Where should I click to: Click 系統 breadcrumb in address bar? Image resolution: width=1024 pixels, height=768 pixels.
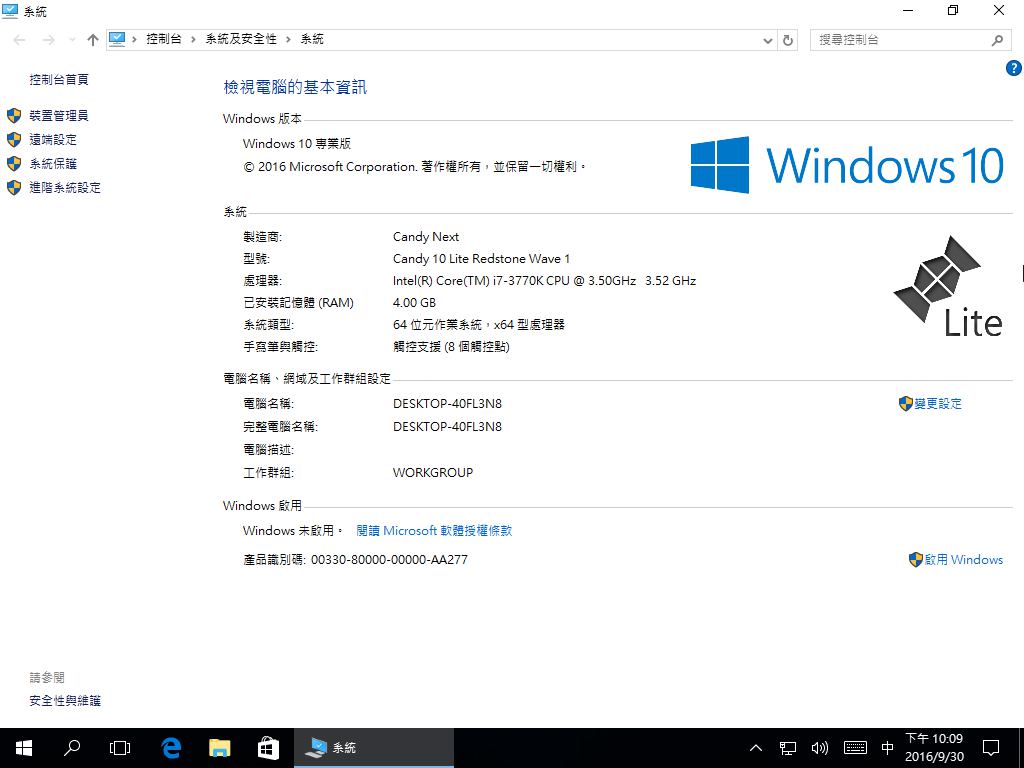point(312,39)
